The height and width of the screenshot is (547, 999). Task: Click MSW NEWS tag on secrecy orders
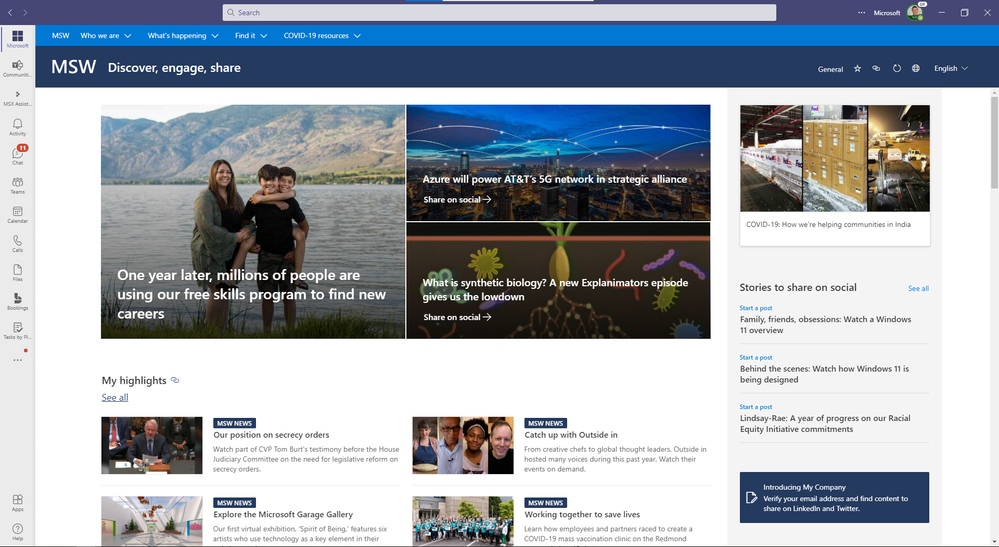point(234,423)
